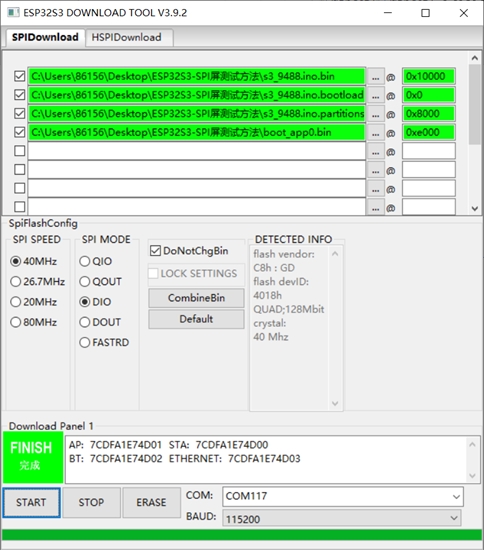Toggle the s3_9488.ino.bootloader row checkbox
Viewport: 484px width, 550px height.
click(x=20, y=95)
